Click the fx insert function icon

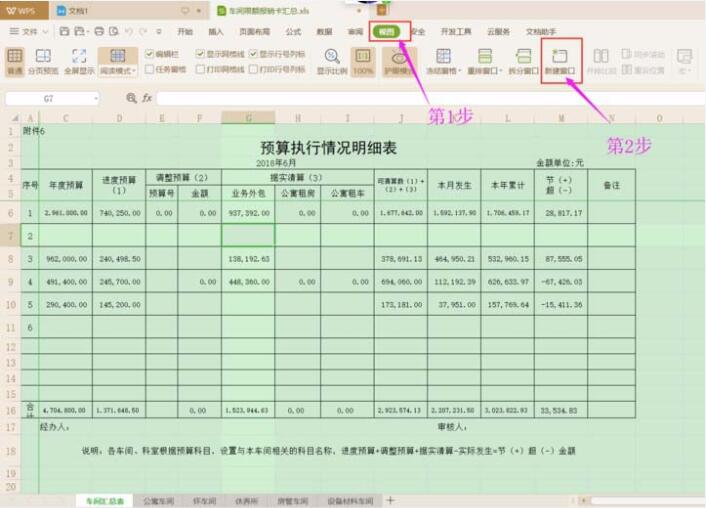(x=147, y=98)
